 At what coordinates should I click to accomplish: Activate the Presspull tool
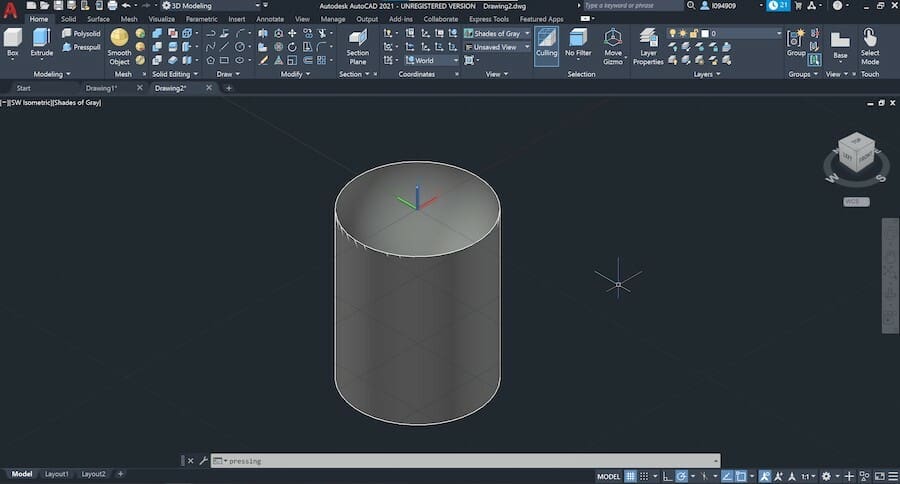tap(80, 47)
